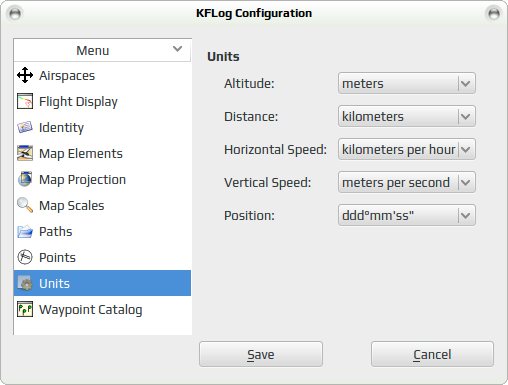
Task: Click the Paths folder icon
Action: [25, 231]
